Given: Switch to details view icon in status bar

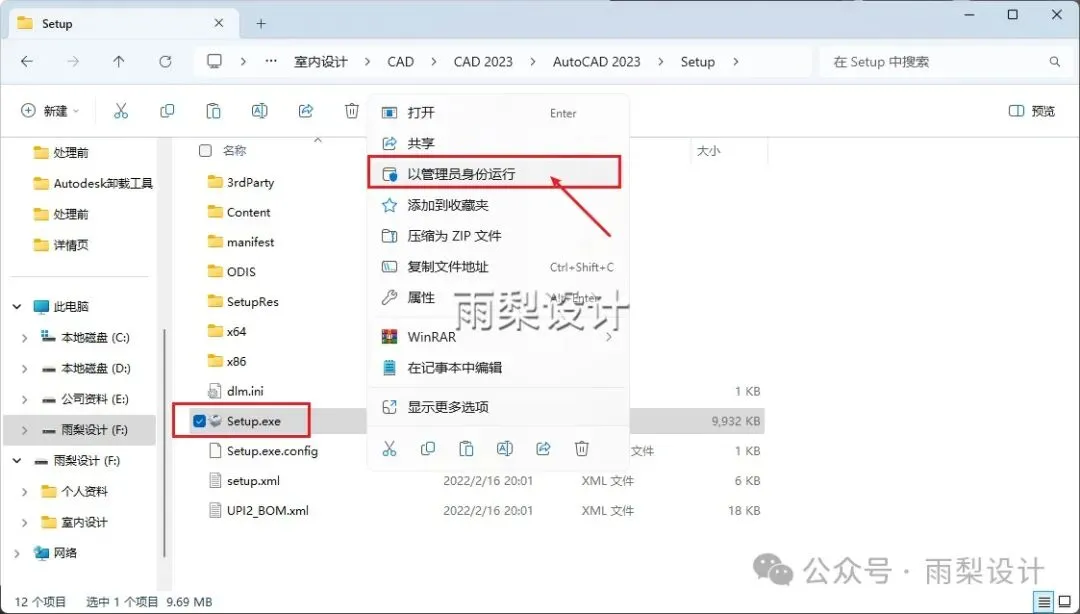Looking at the screenshot, I should (x=1044, y=601).
